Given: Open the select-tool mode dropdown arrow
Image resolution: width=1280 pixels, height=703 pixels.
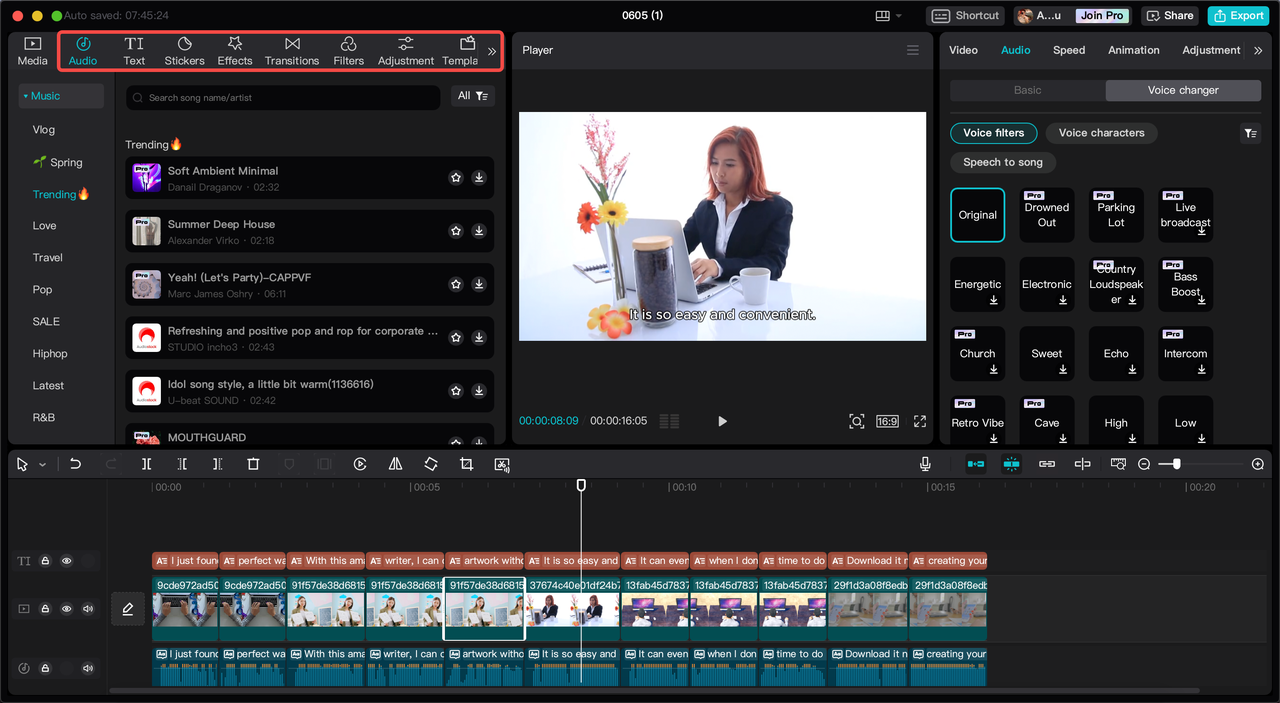Looking at the screenshot, I should pyautogui.click(x=42, y=465).
